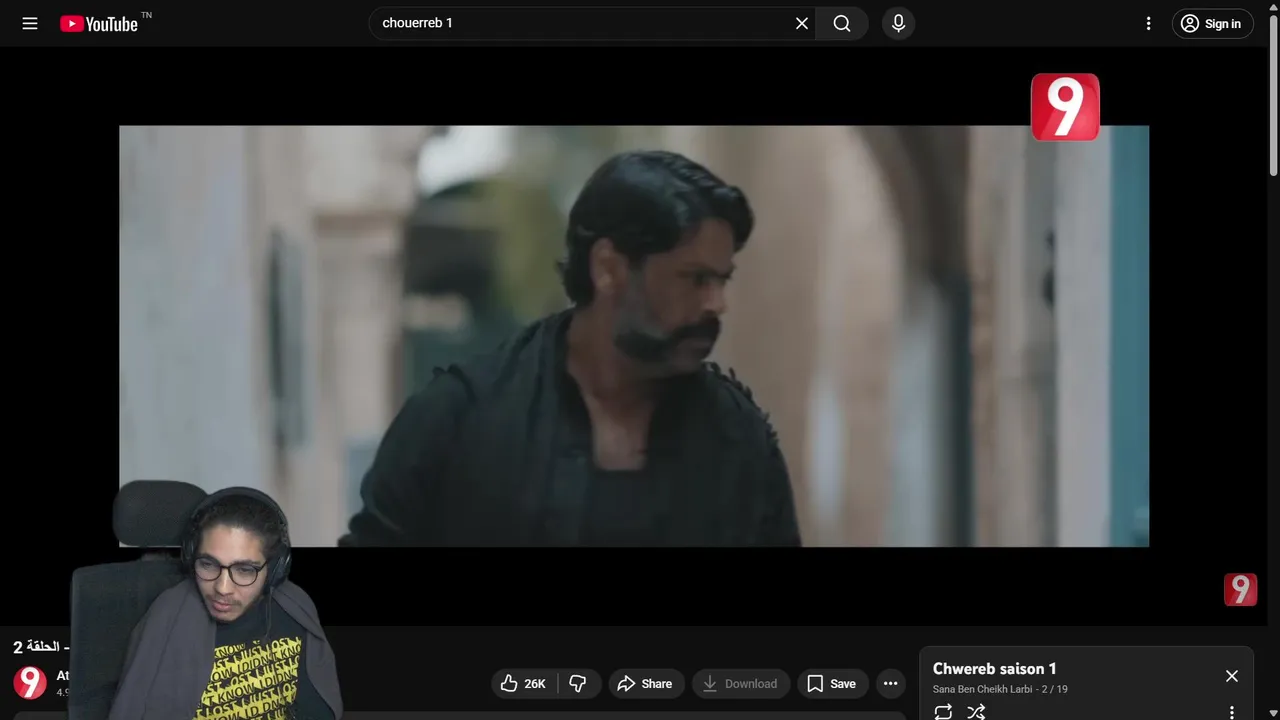Click the video player area

[634, 336]
